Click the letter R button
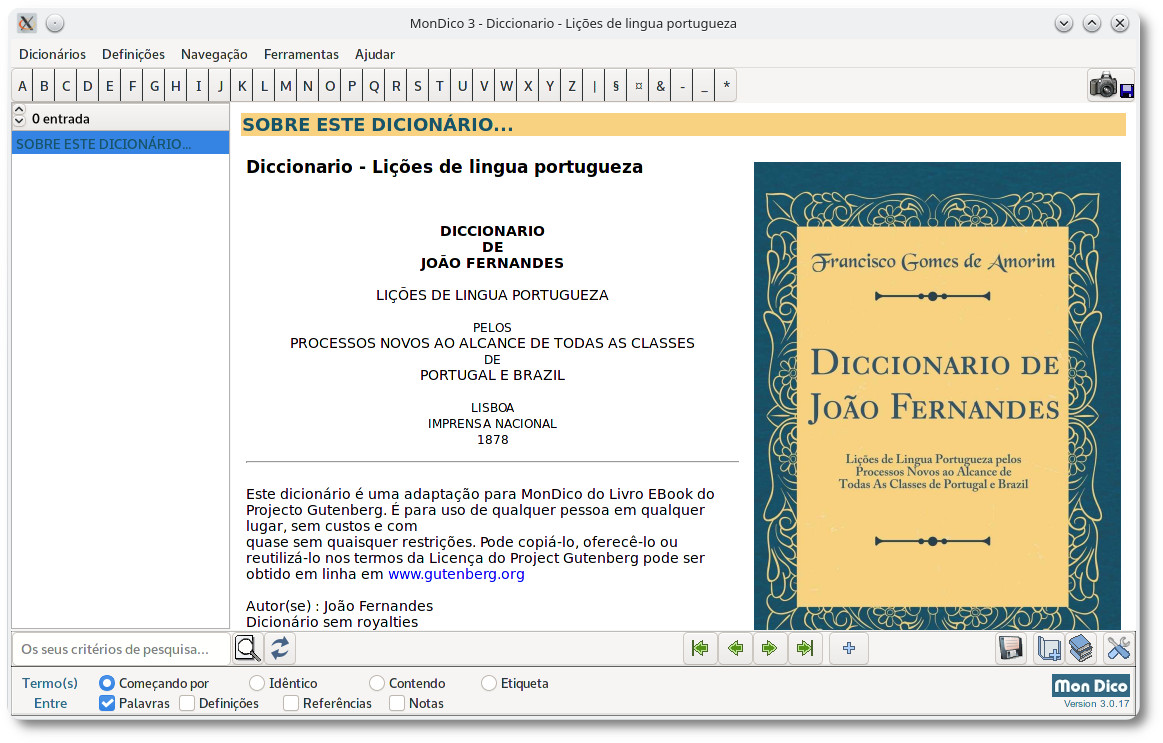The height and width of the screenshot is (743, 1163). click(x=396, y=85)
